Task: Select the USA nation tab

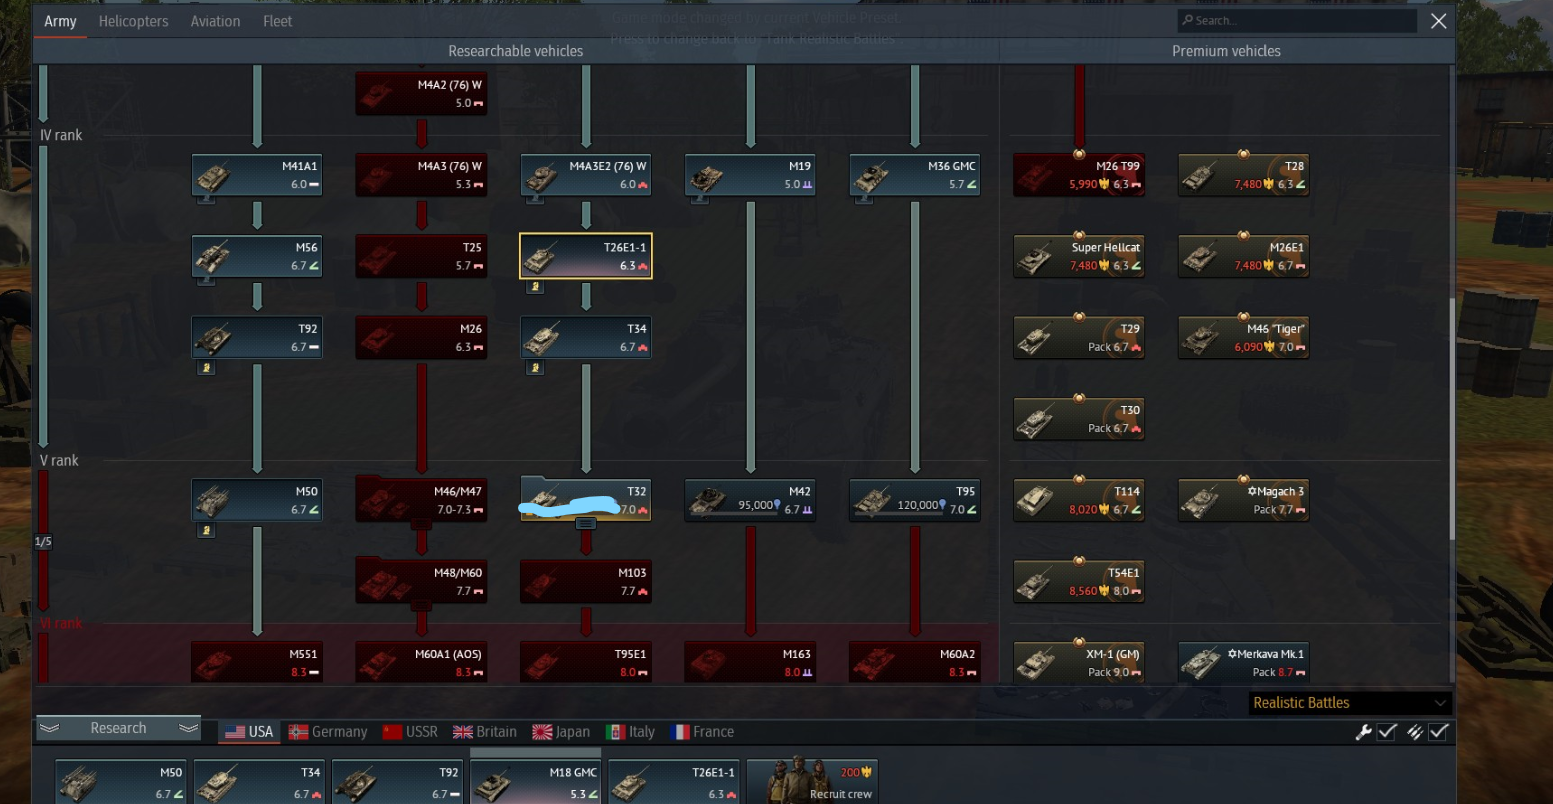Action: [249, 732]
